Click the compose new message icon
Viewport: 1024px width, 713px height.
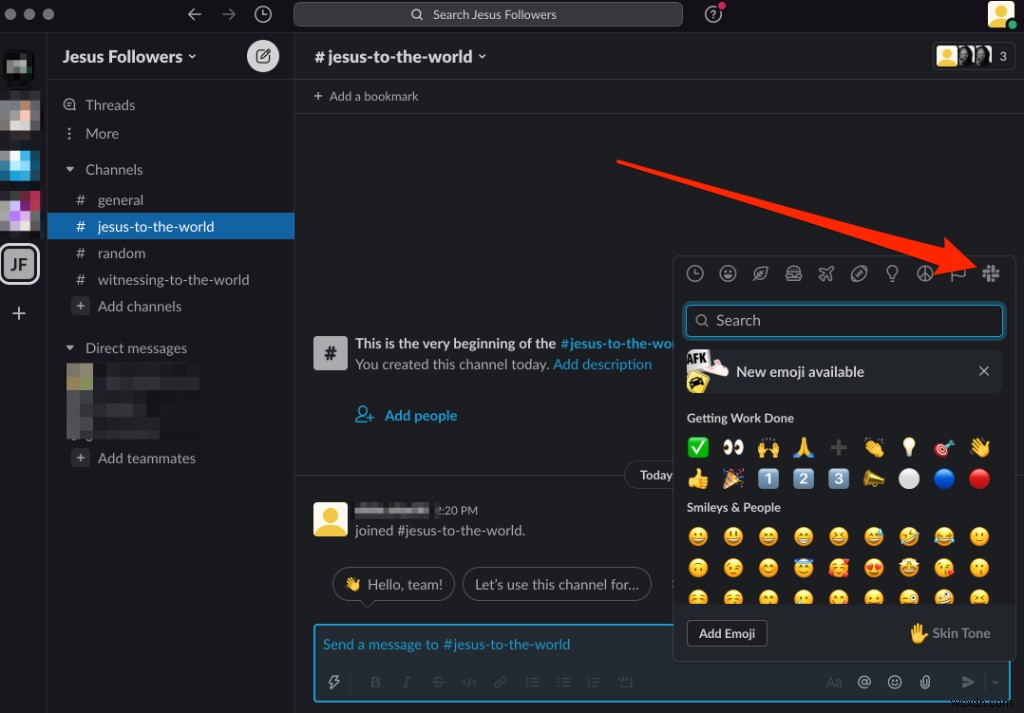(x=263, y=56)
